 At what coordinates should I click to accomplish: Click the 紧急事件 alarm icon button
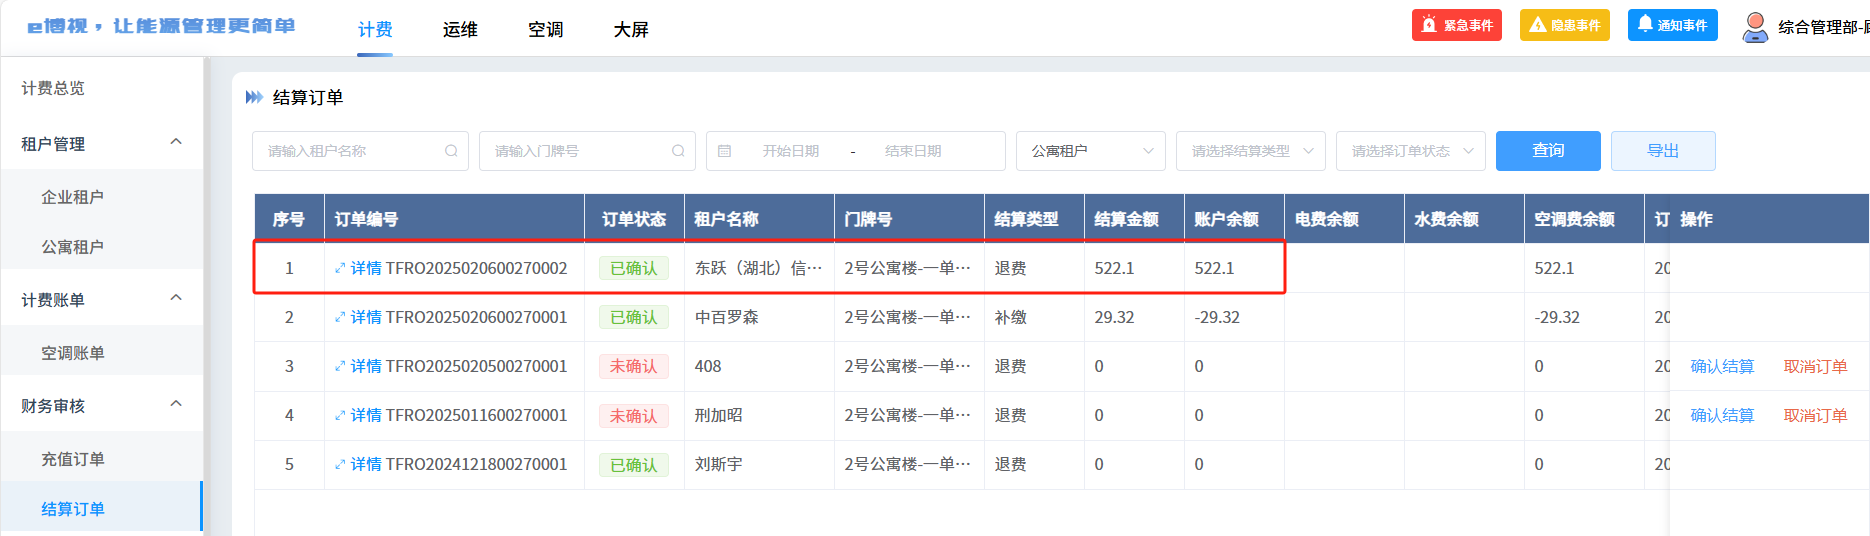(1429, 25)
